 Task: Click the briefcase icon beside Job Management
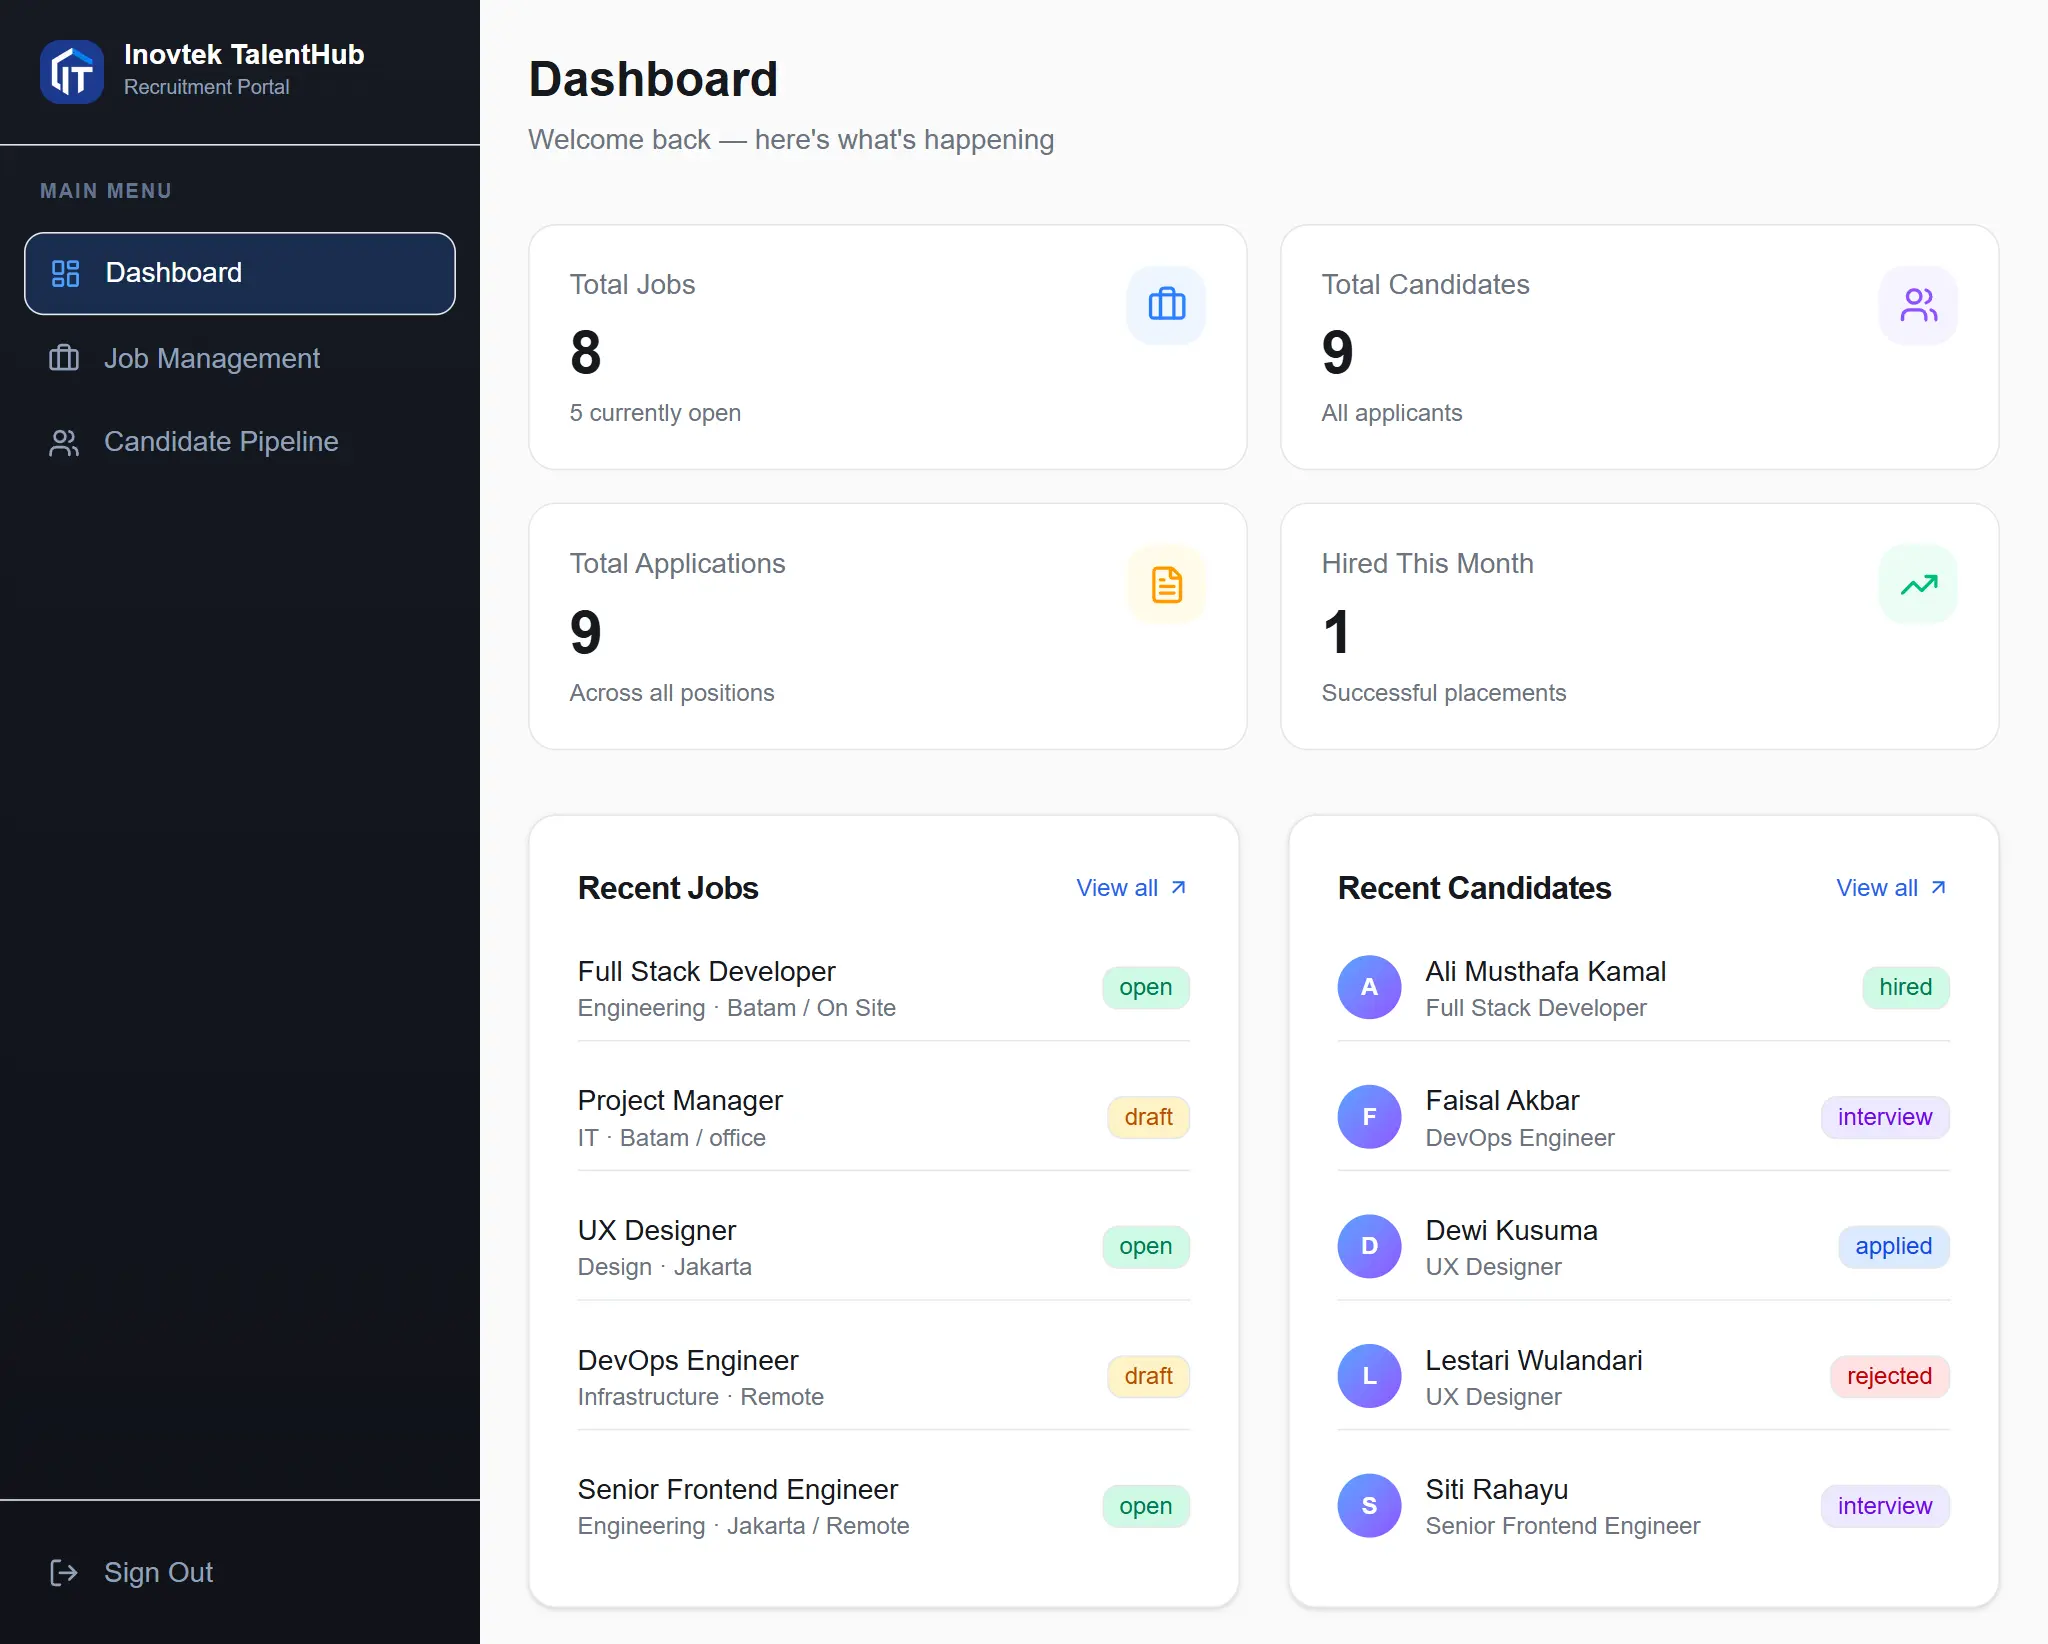coord(64,358)
